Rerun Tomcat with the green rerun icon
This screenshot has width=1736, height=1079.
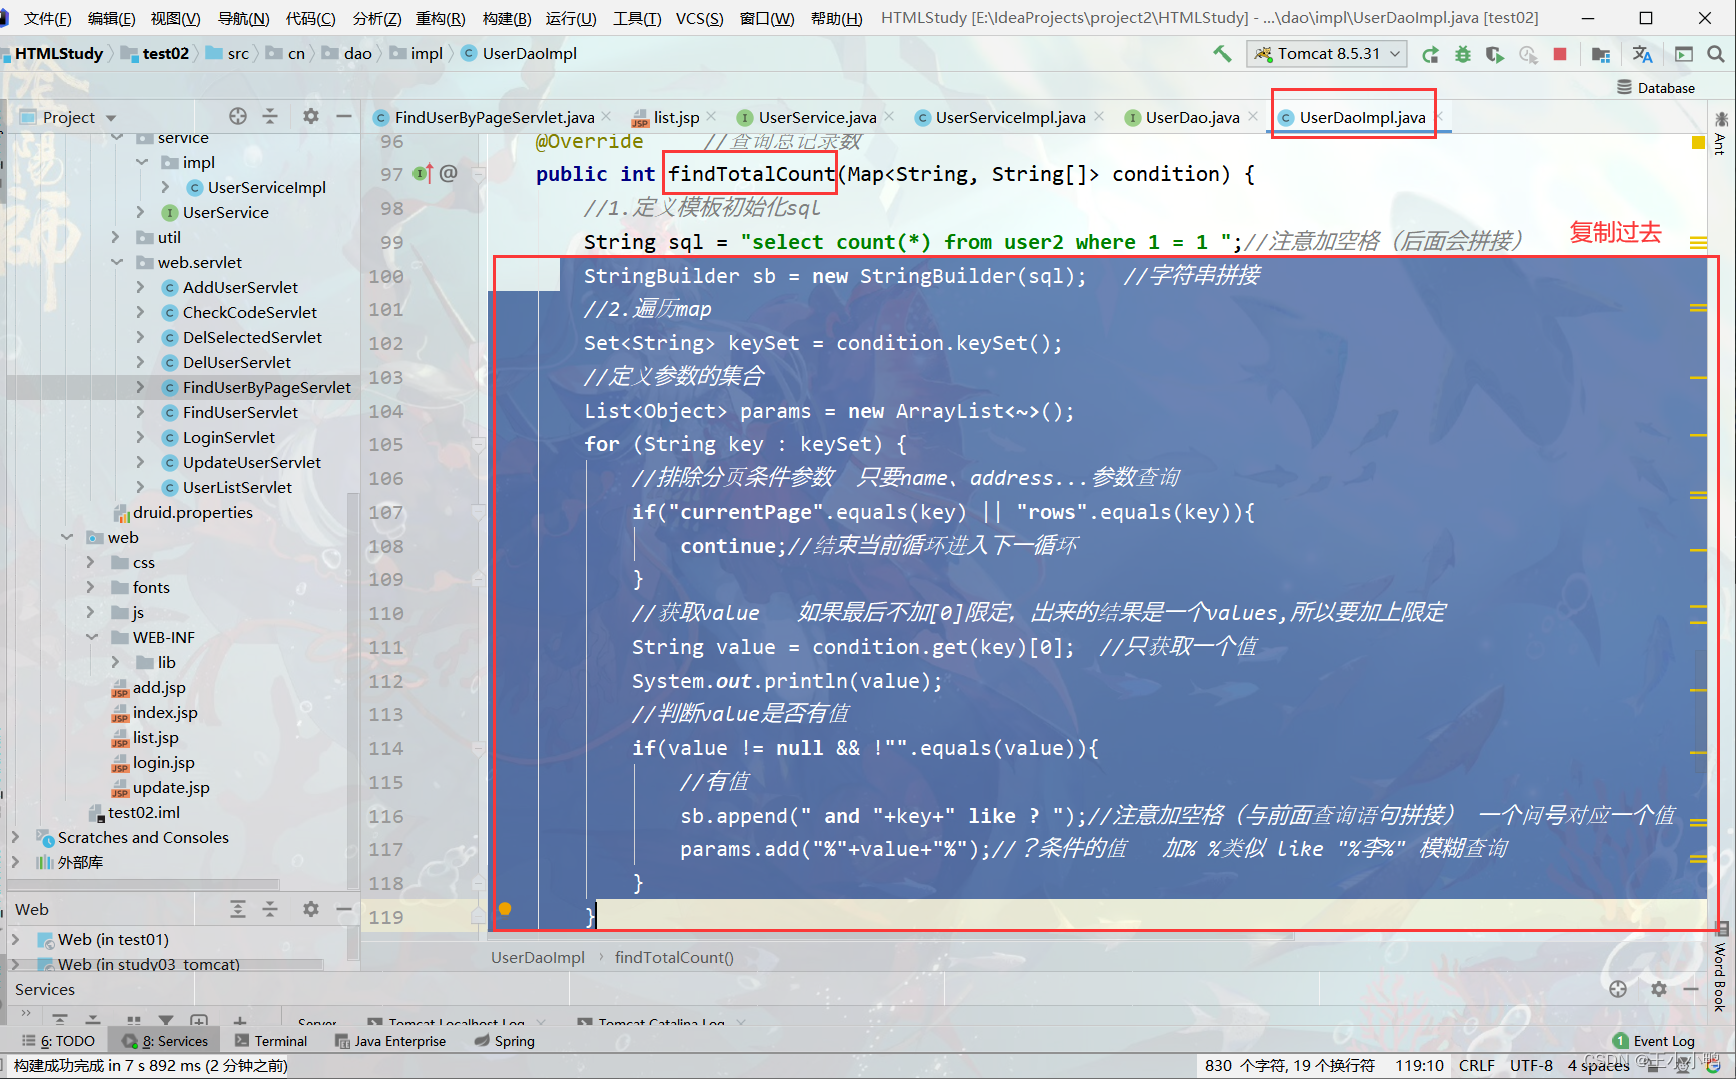tap(1430, 54)
